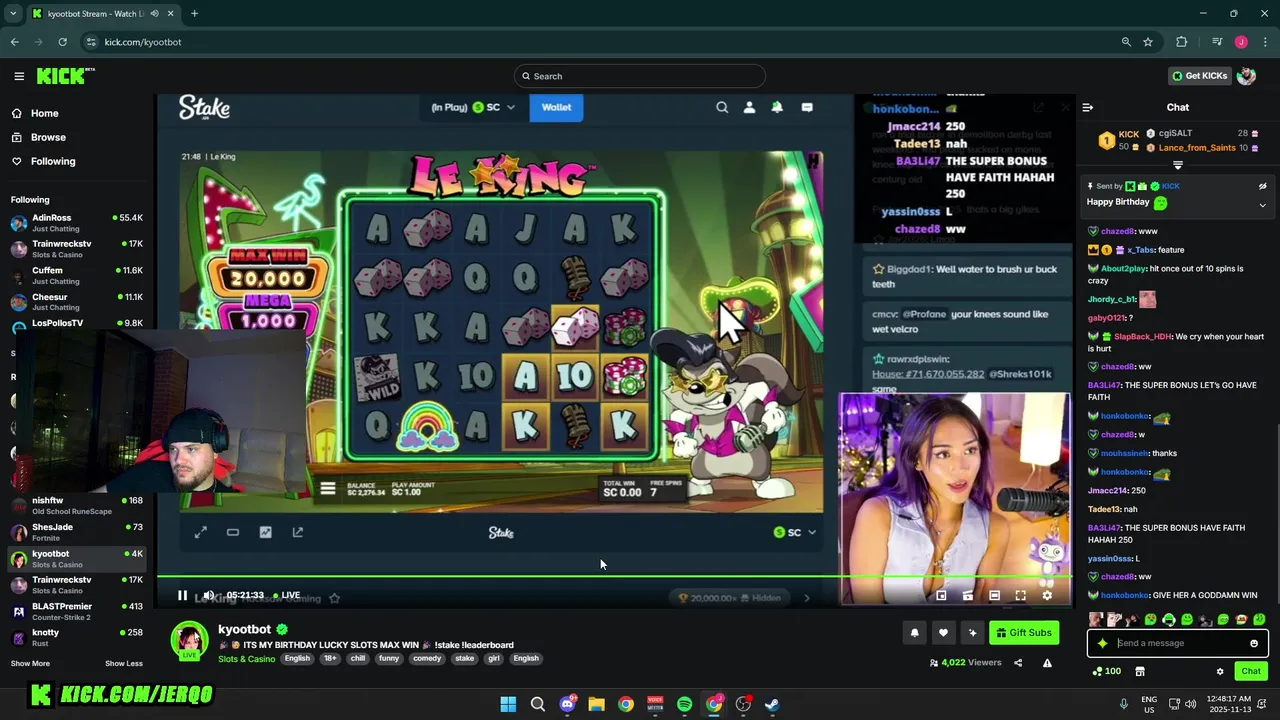Click the Get KICKs button
Image resolution: width=1280 pixels, height=720 pixels.
click(1199, 76)
